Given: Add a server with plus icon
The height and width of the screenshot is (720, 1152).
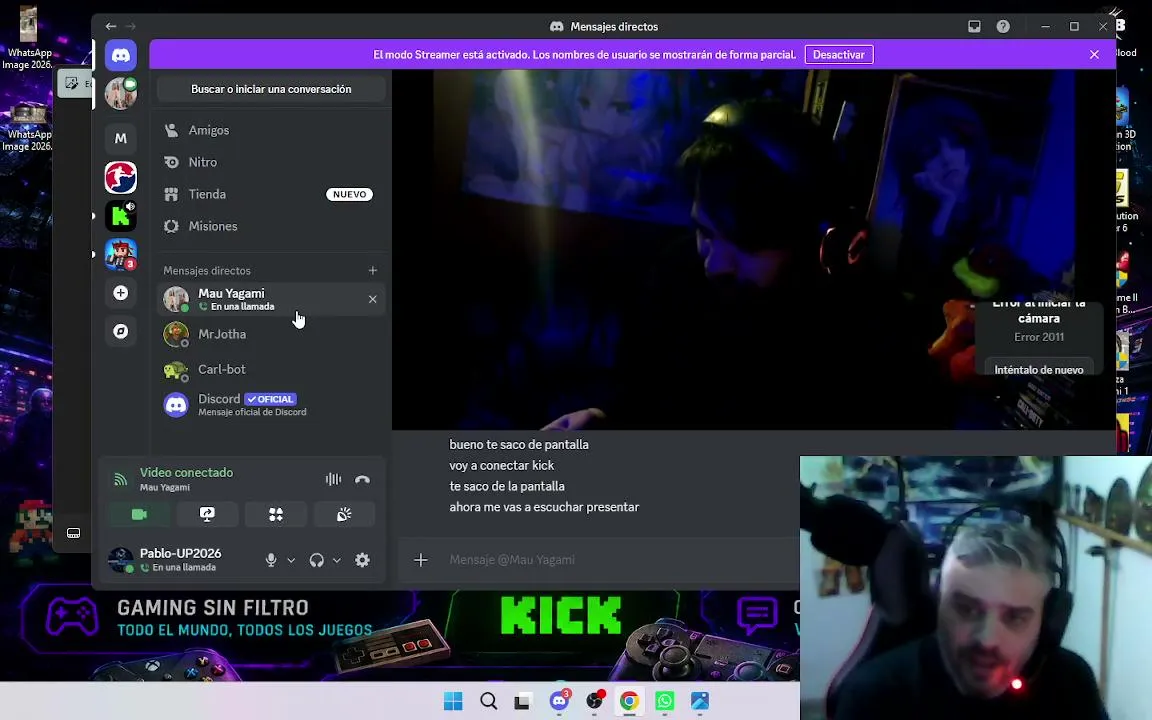Looking at the screenshot, I should point(120,293).
